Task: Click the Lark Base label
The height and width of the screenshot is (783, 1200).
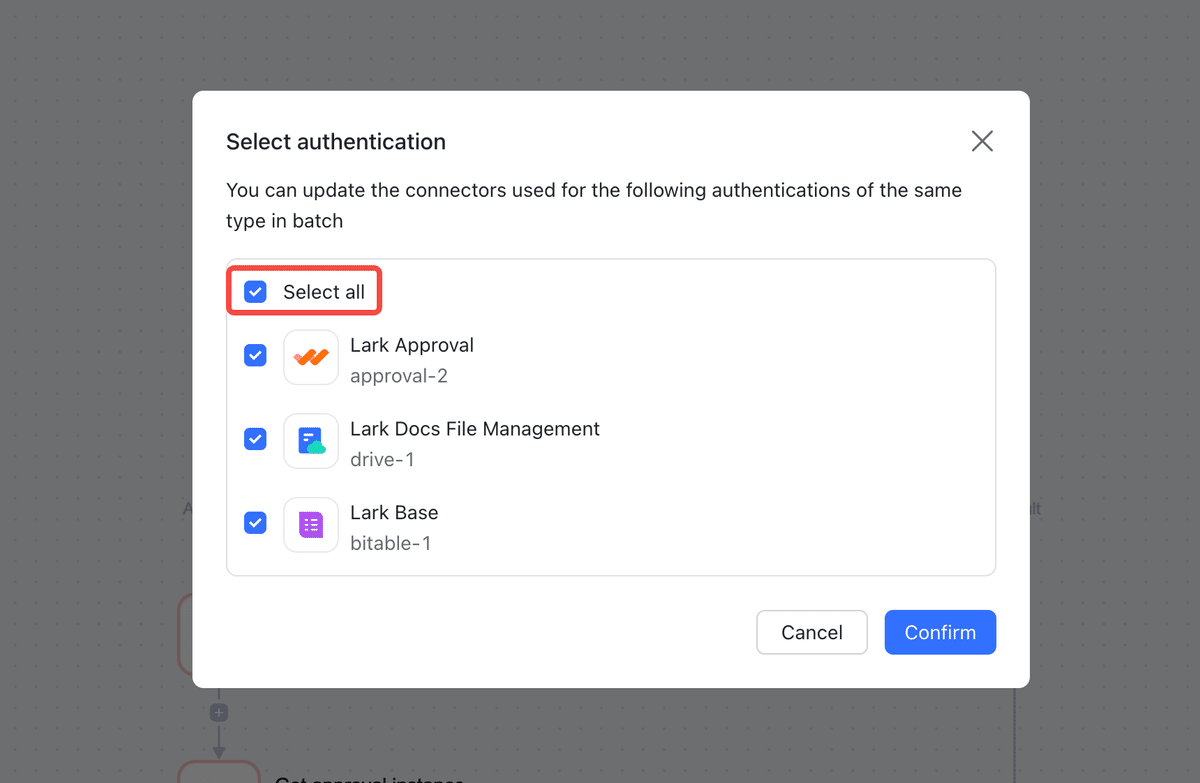Action: (394, 512)
